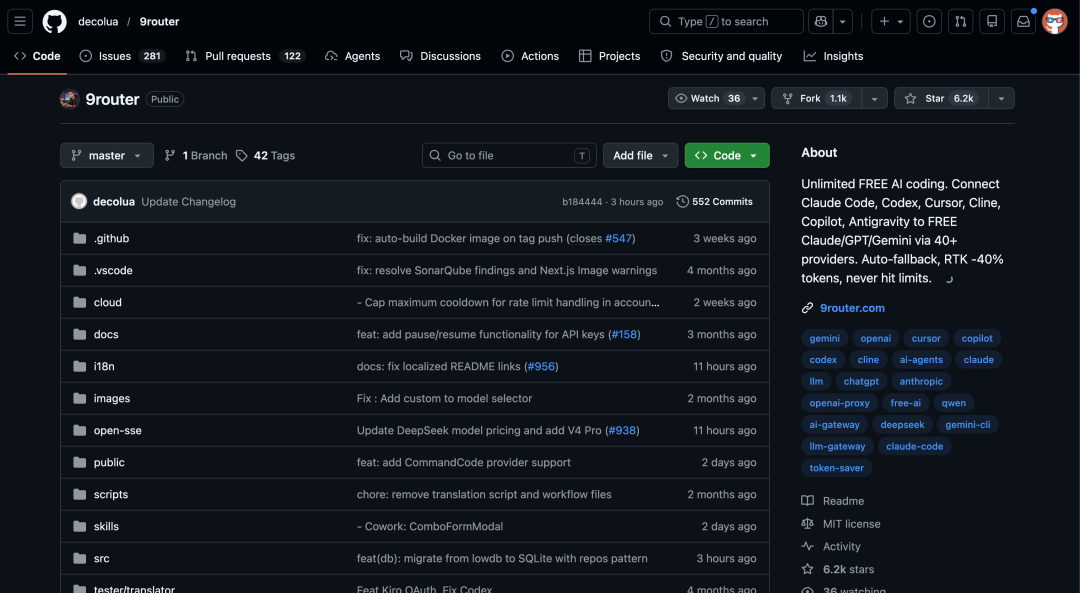Focus the Go to file field

[x=509, y=156]
